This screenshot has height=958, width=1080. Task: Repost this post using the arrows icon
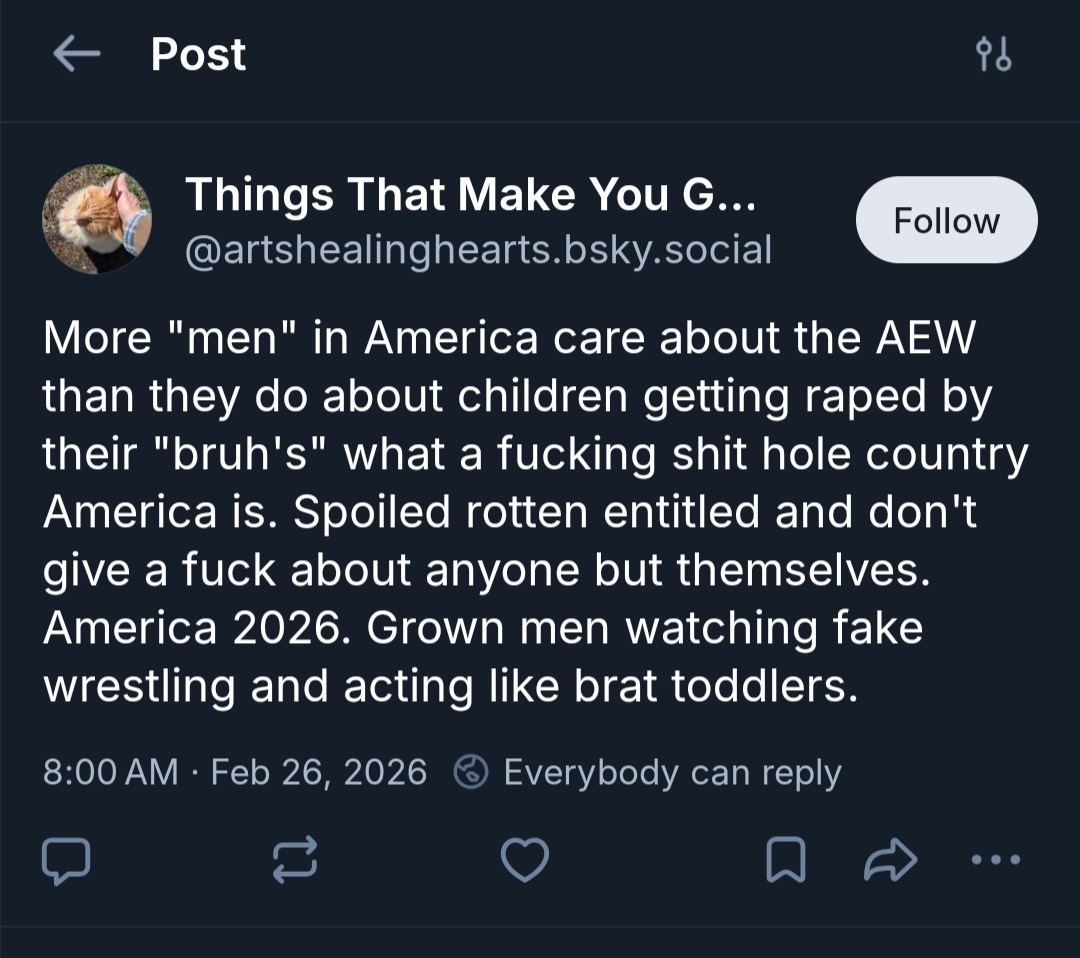pos(295,860)
